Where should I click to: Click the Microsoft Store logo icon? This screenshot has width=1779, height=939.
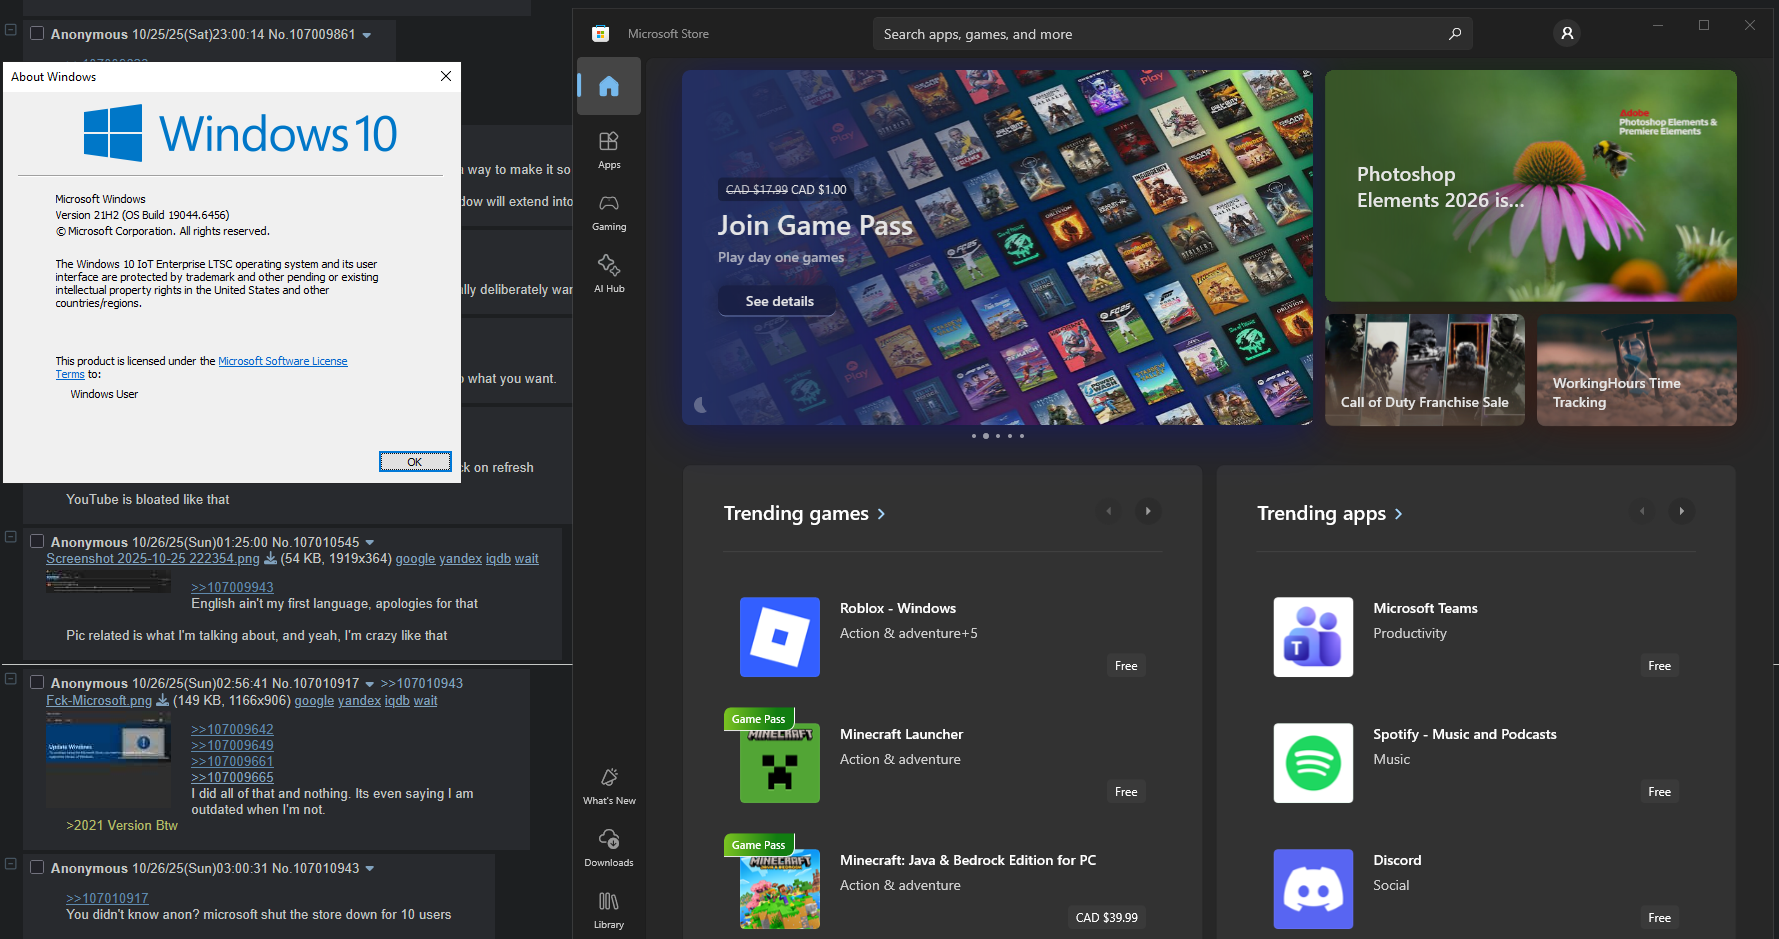point(600,34)
